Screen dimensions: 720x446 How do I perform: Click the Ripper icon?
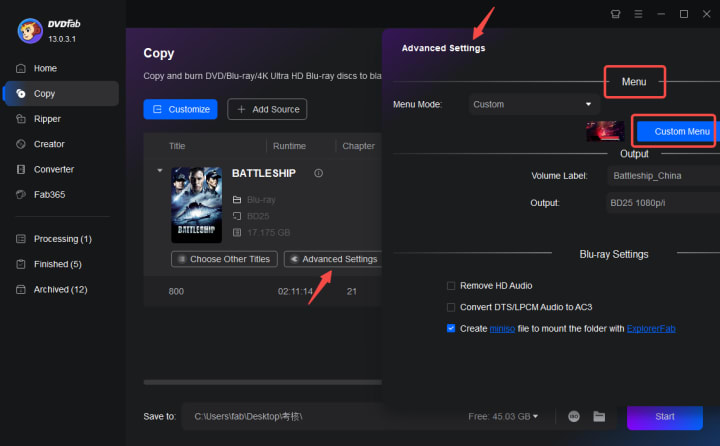click(21, 119)
